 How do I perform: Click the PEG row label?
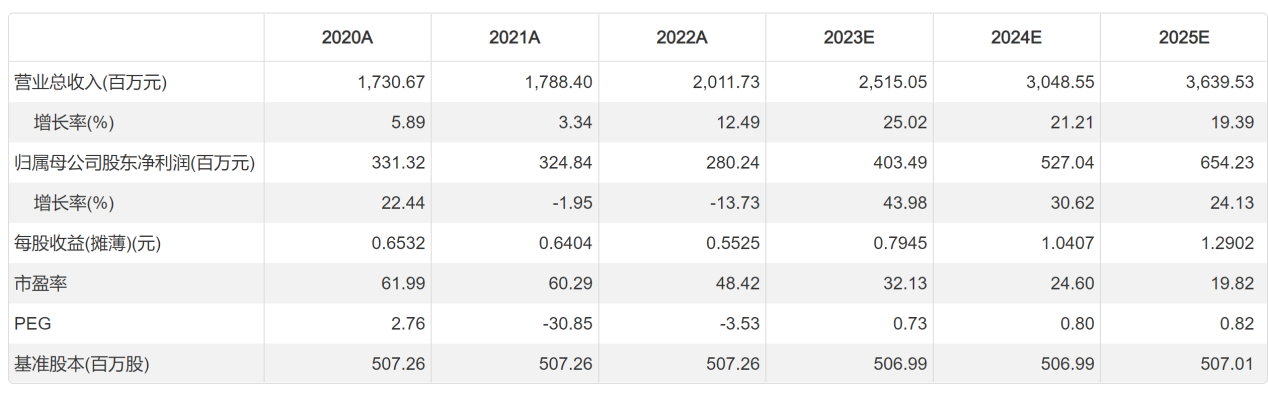pyautogui.click(x=30, y=324)
